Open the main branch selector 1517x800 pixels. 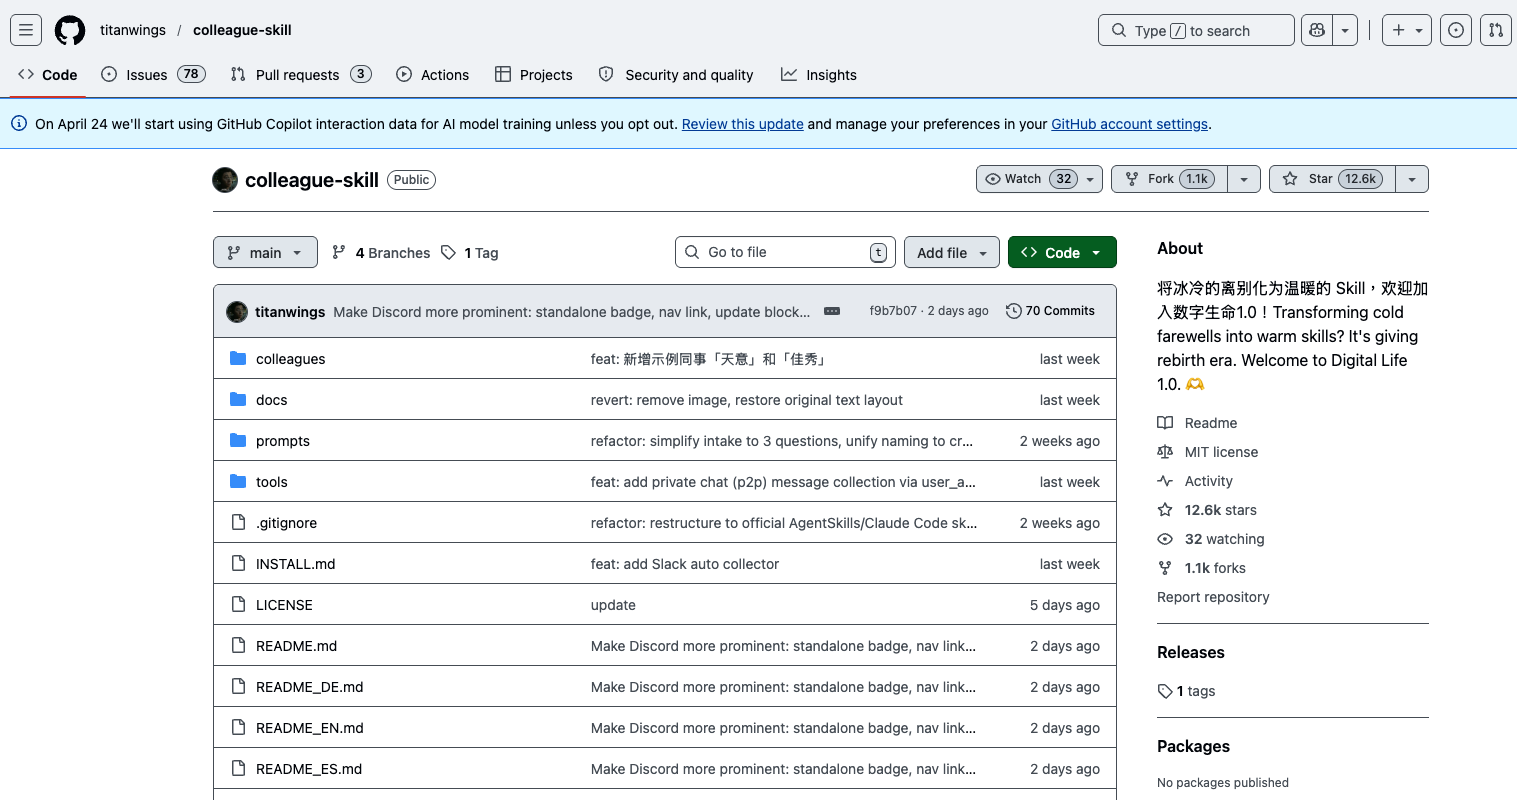(265, 252)
